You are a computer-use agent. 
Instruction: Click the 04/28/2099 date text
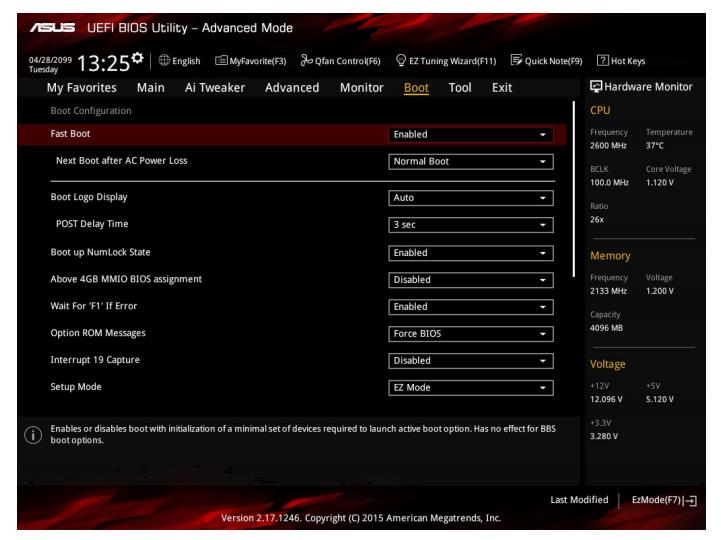(50, 60)
